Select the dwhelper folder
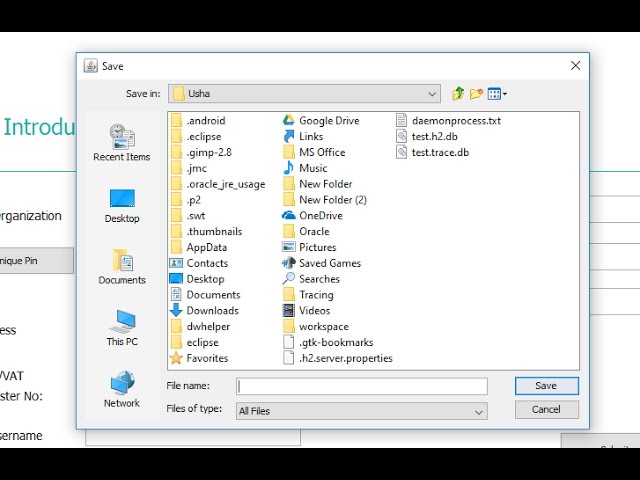Screen dimensions: 640x480 point(200,327)
